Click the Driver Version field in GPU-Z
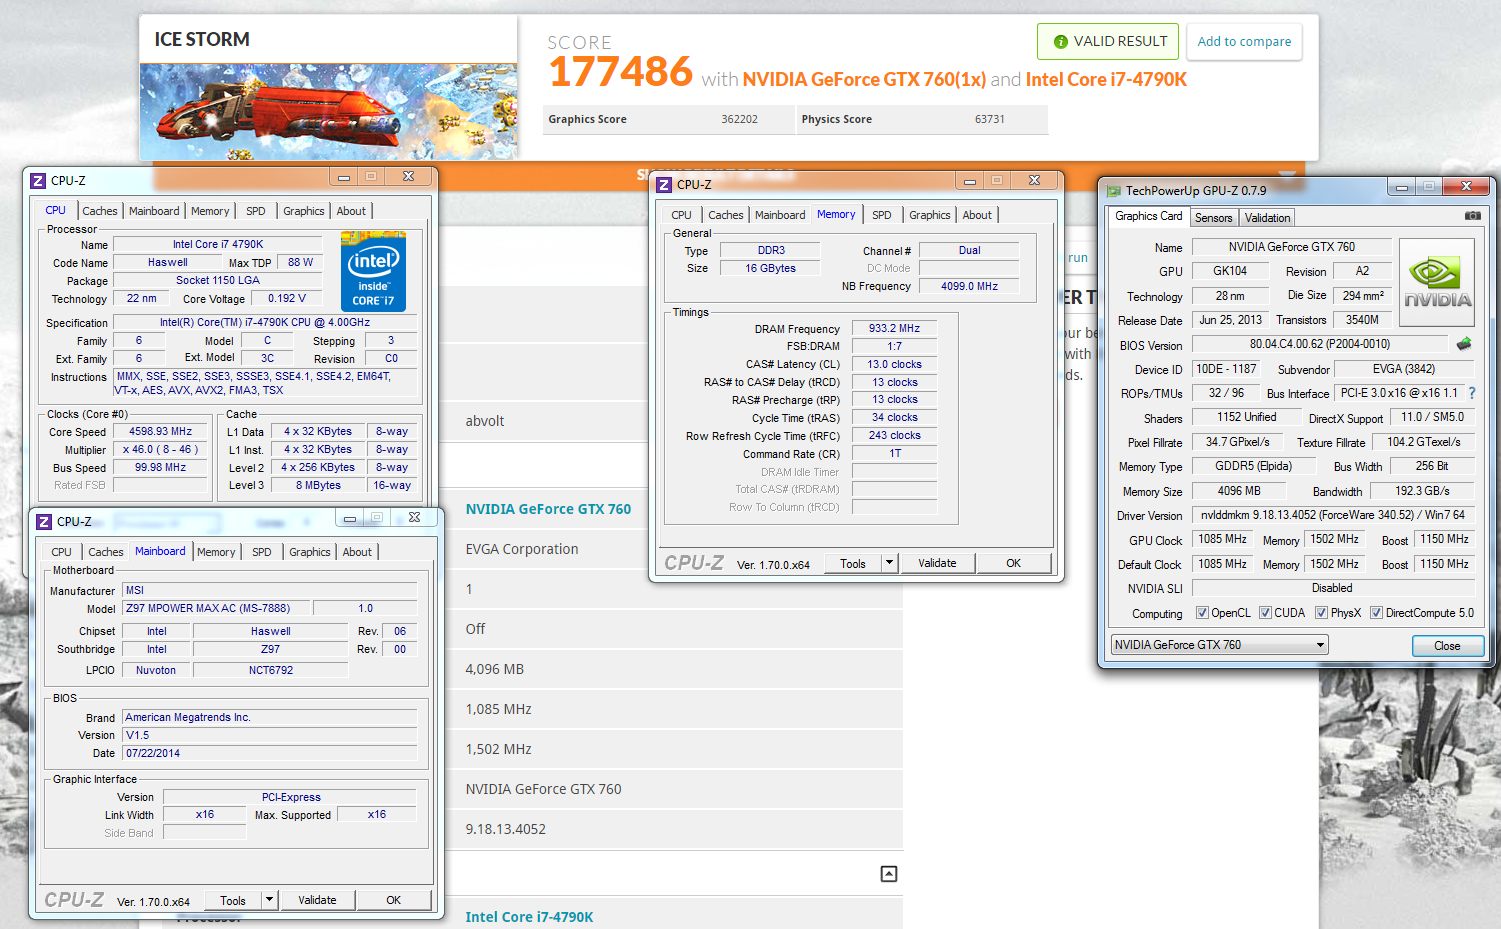Viewport: 1501px width, 929px height. 1333,515
